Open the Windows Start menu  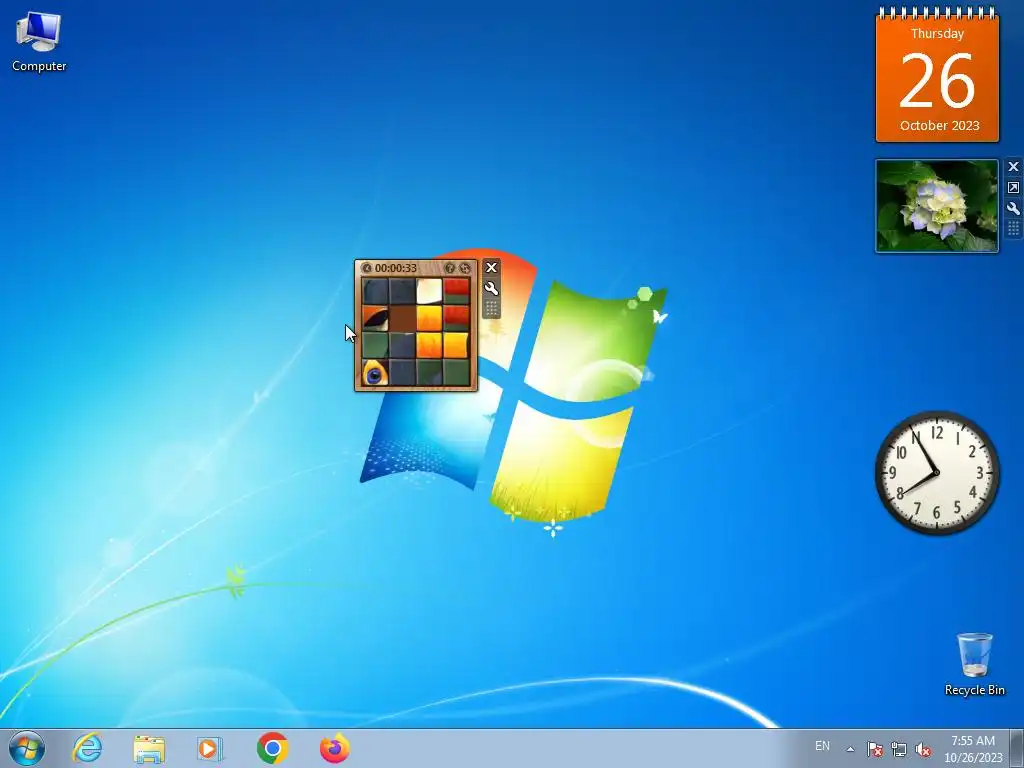tap(27, 748)
